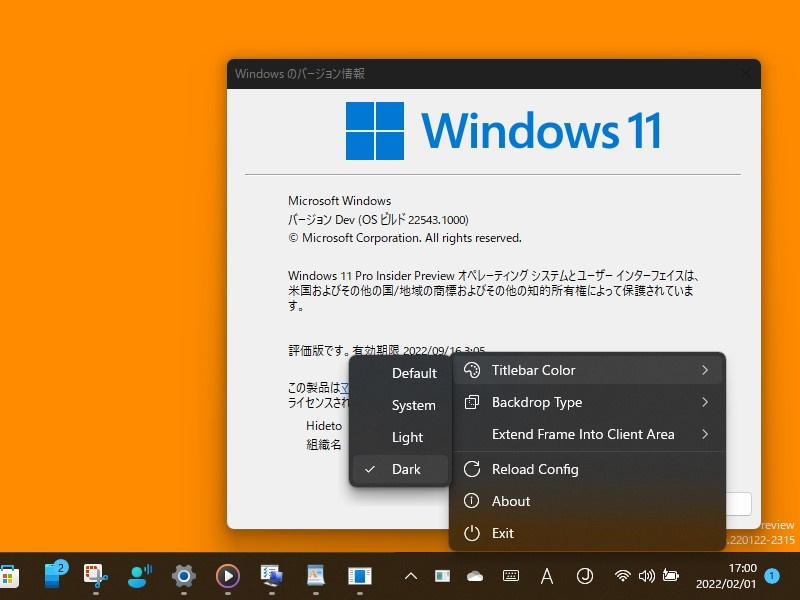Launch Media Player from the taskbar
The height and width of the screenshot is (600, 800).
point(228,575)
